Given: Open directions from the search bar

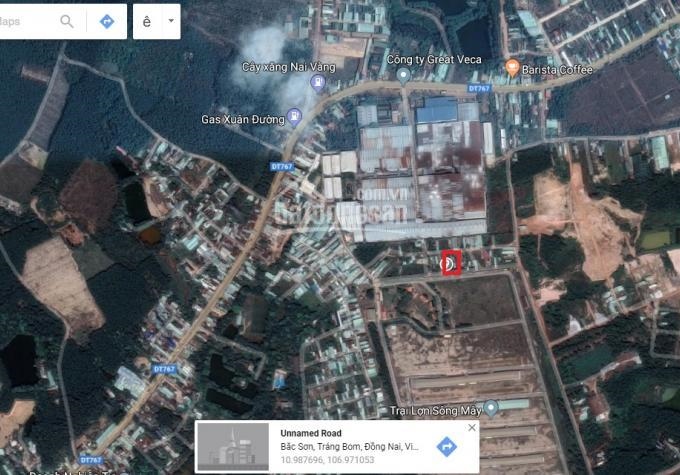Looking at the screenshot, I should [x=107, y=21].
